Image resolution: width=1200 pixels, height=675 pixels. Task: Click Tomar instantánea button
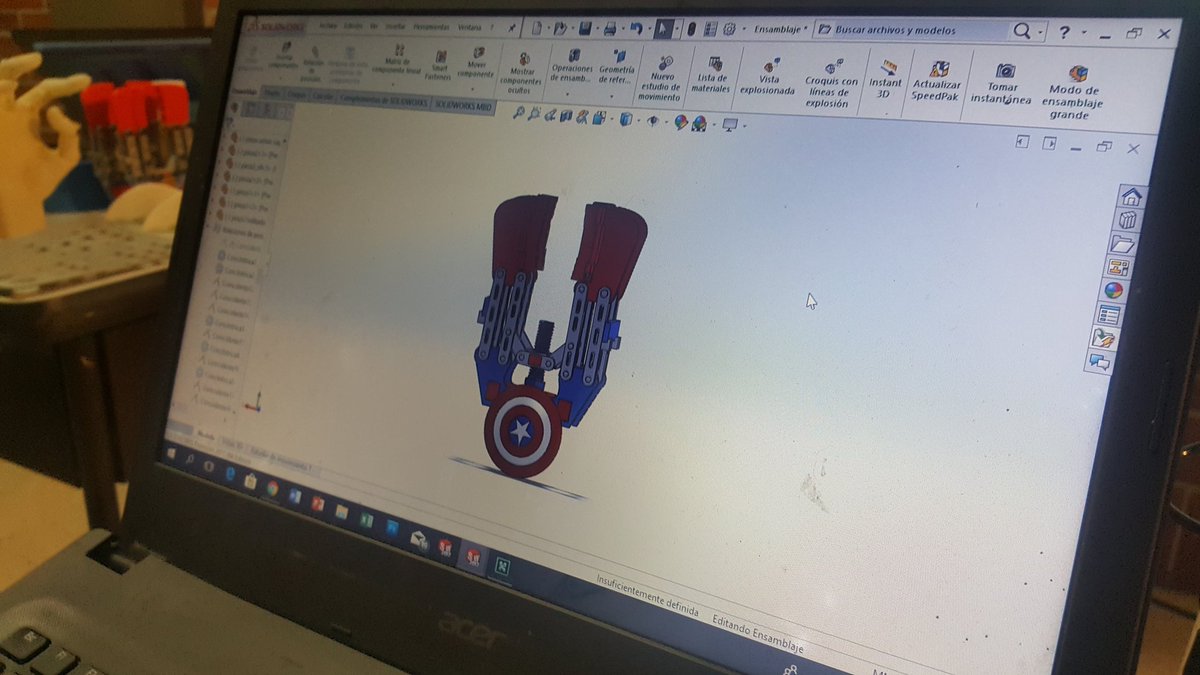click(x=1001, y=85)
